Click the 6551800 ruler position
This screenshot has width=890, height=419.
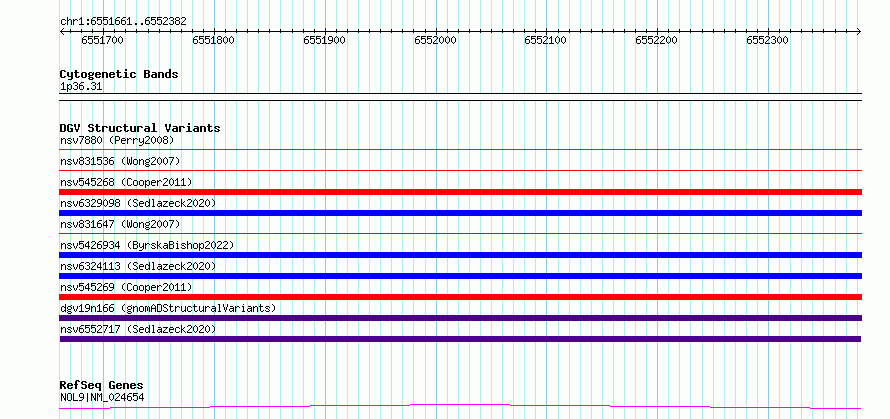213,40
